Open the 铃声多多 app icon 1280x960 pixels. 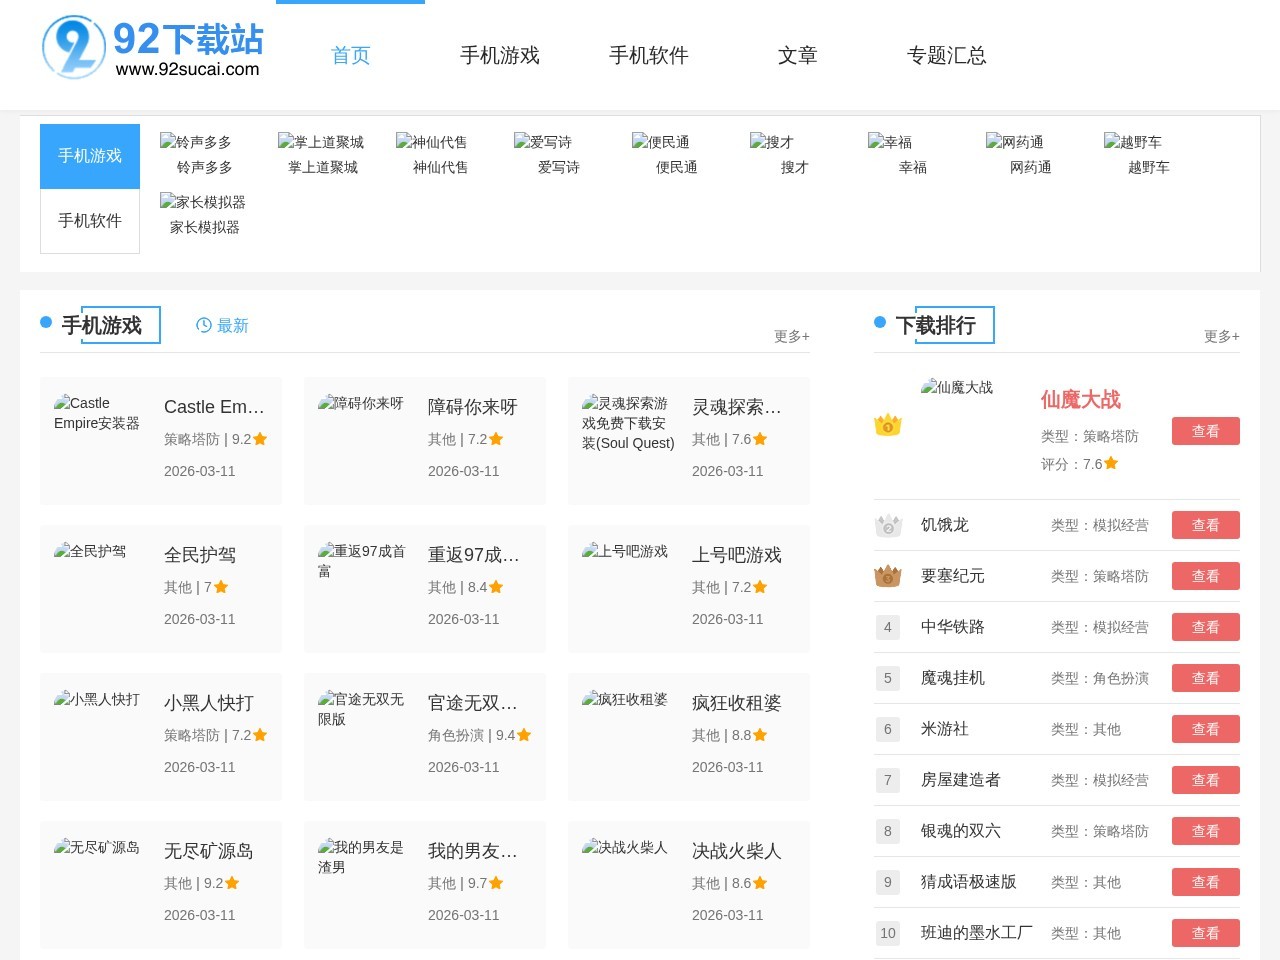tap(200, 143)
